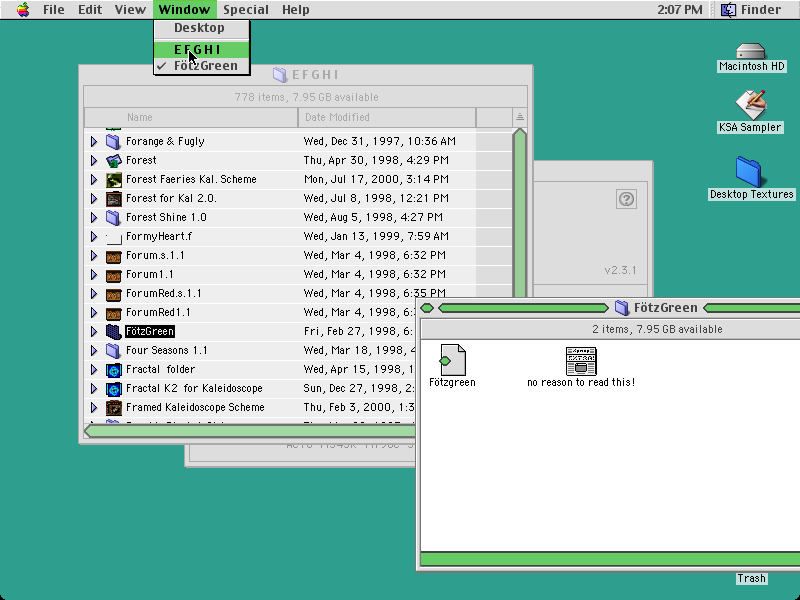Click the EFGHI horizontal scrollbar
This screenshot has width=800, height=600.
coord(250,431)
